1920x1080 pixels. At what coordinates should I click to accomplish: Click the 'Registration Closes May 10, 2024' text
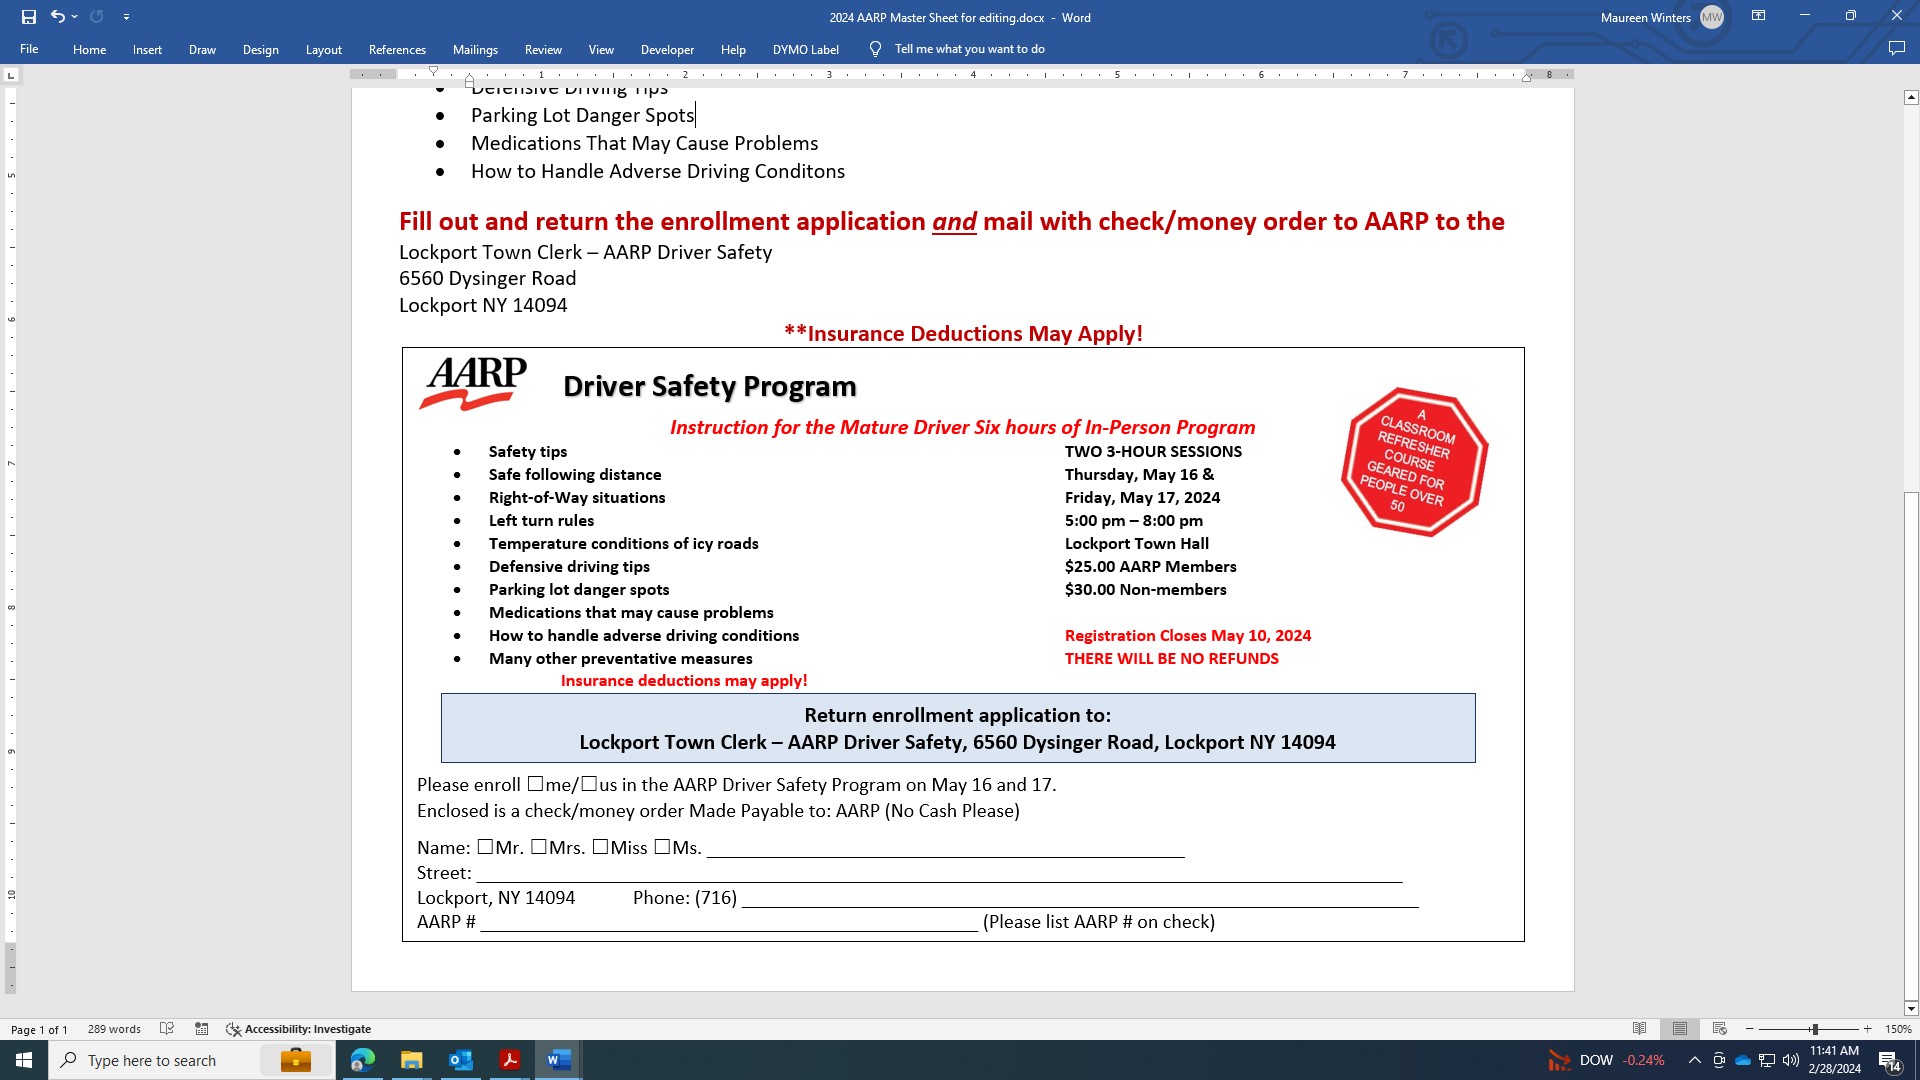(1187, 636)
